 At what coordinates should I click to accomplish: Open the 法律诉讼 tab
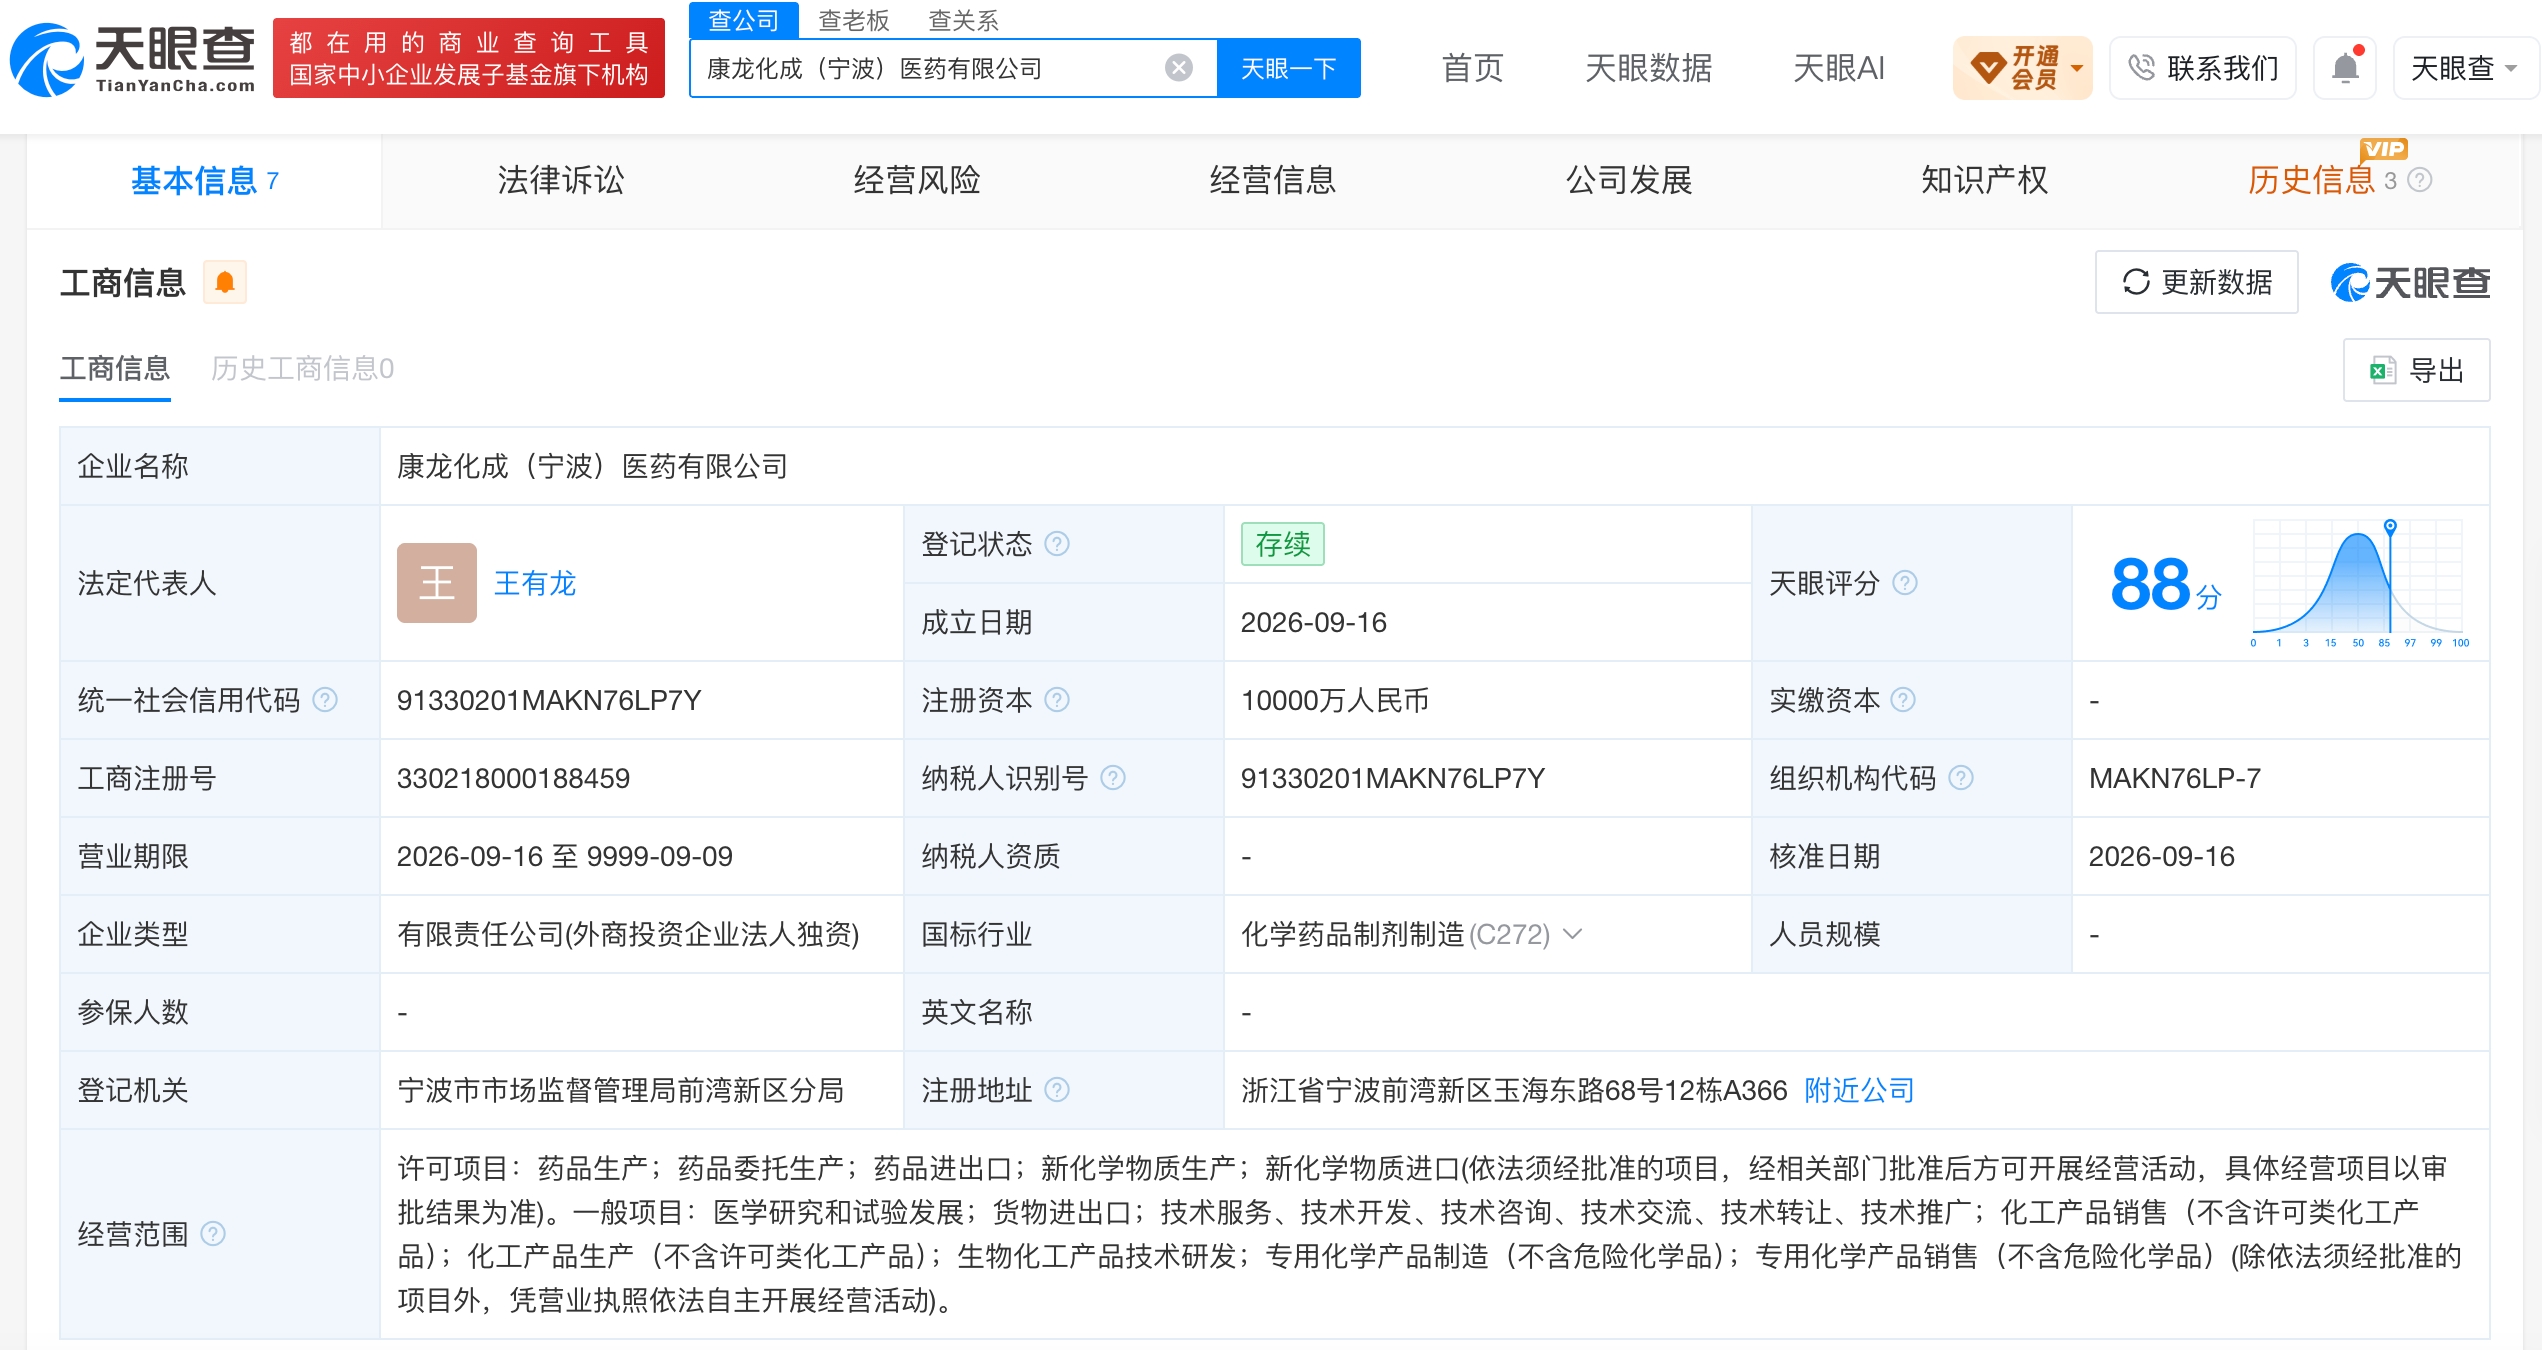pyautogui.click(x=560, y=181)
